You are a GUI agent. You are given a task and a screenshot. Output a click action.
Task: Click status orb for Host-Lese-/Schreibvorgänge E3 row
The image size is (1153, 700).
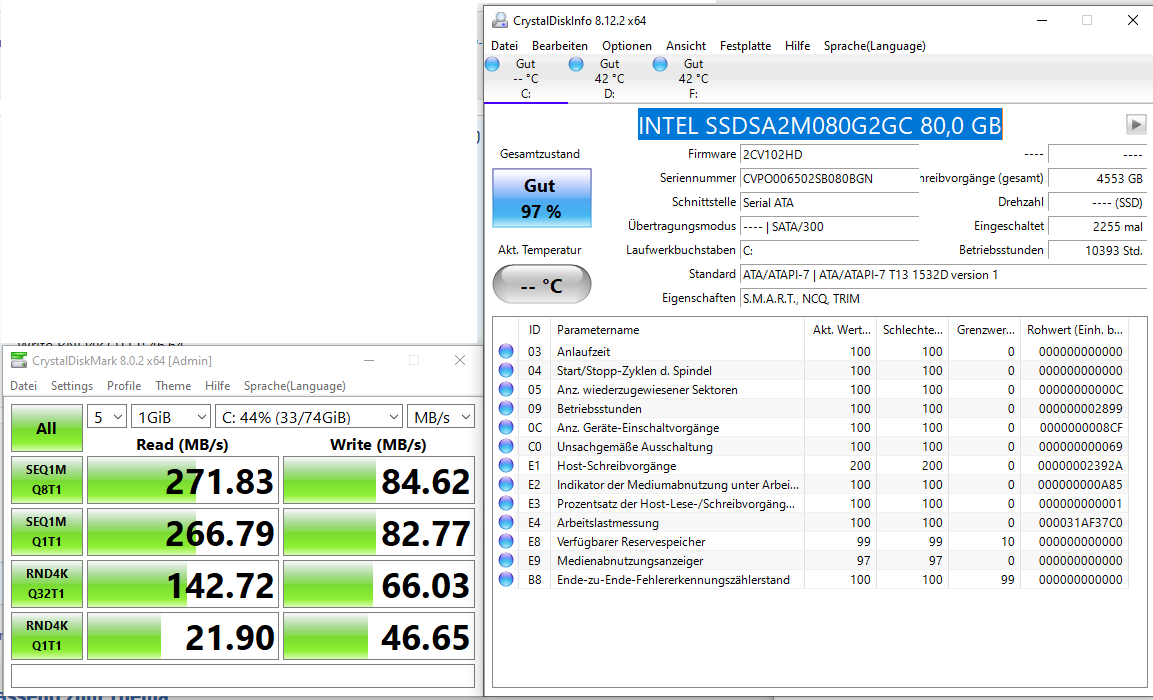[506, 504]
